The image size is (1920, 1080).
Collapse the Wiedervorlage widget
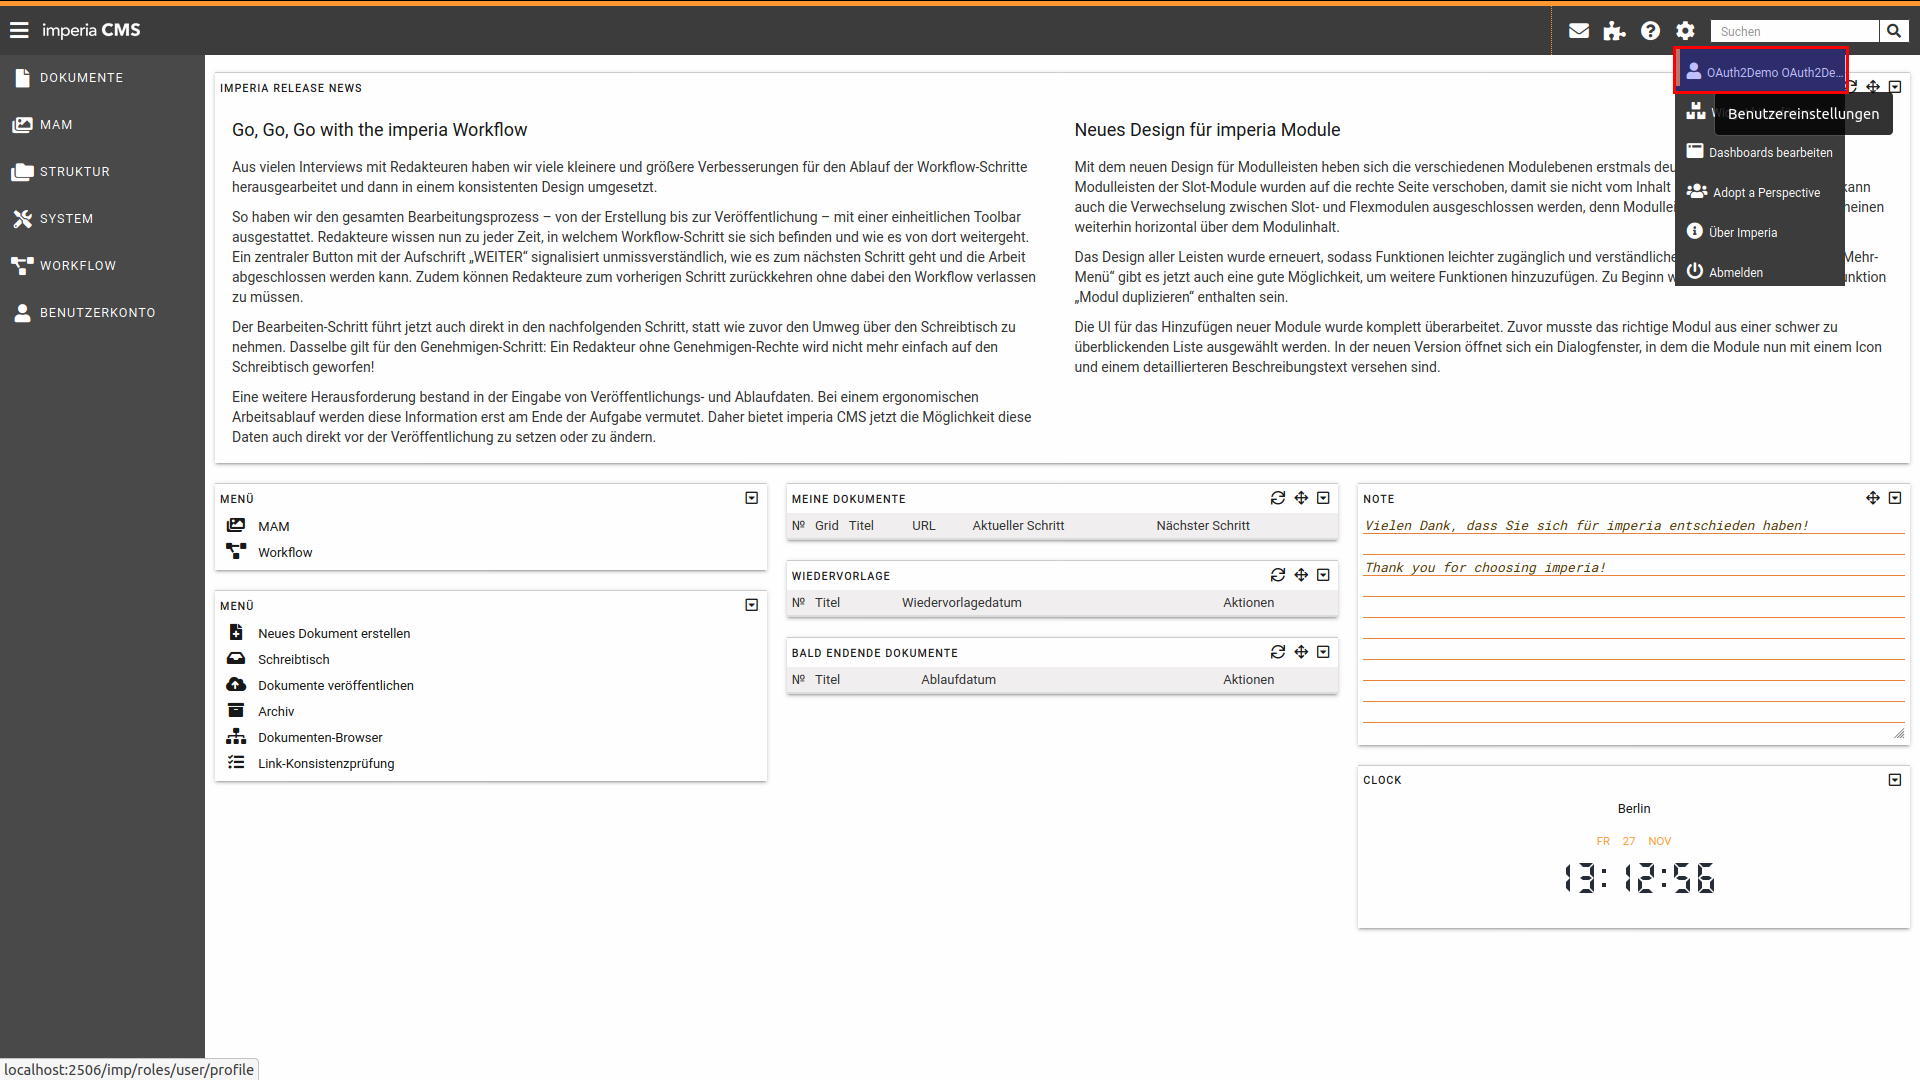coord(1323,575)
